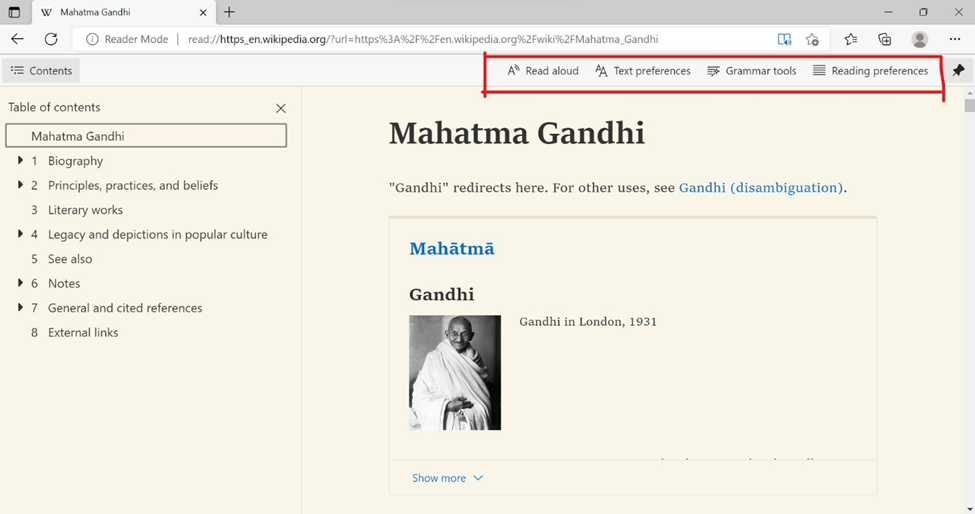Open Grammar tools
This screenshot has width=975, height=514.
(752, 71)
